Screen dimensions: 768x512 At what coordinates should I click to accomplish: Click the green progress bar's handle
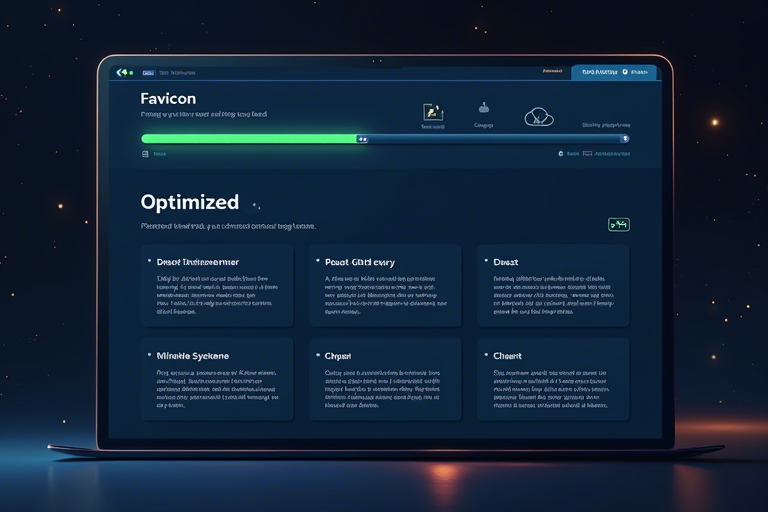pos(362,139)
